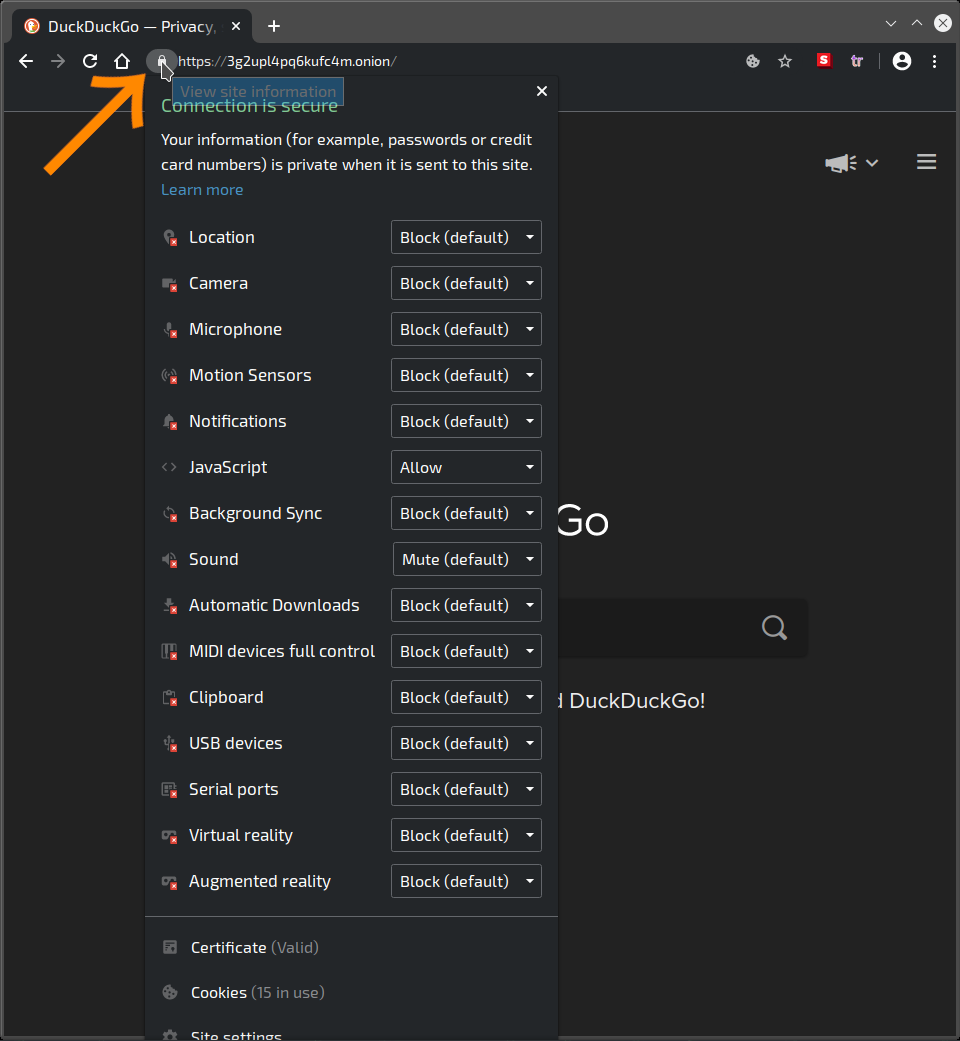
Task: Open the purple tr extension
Action: tap(856, 61)
